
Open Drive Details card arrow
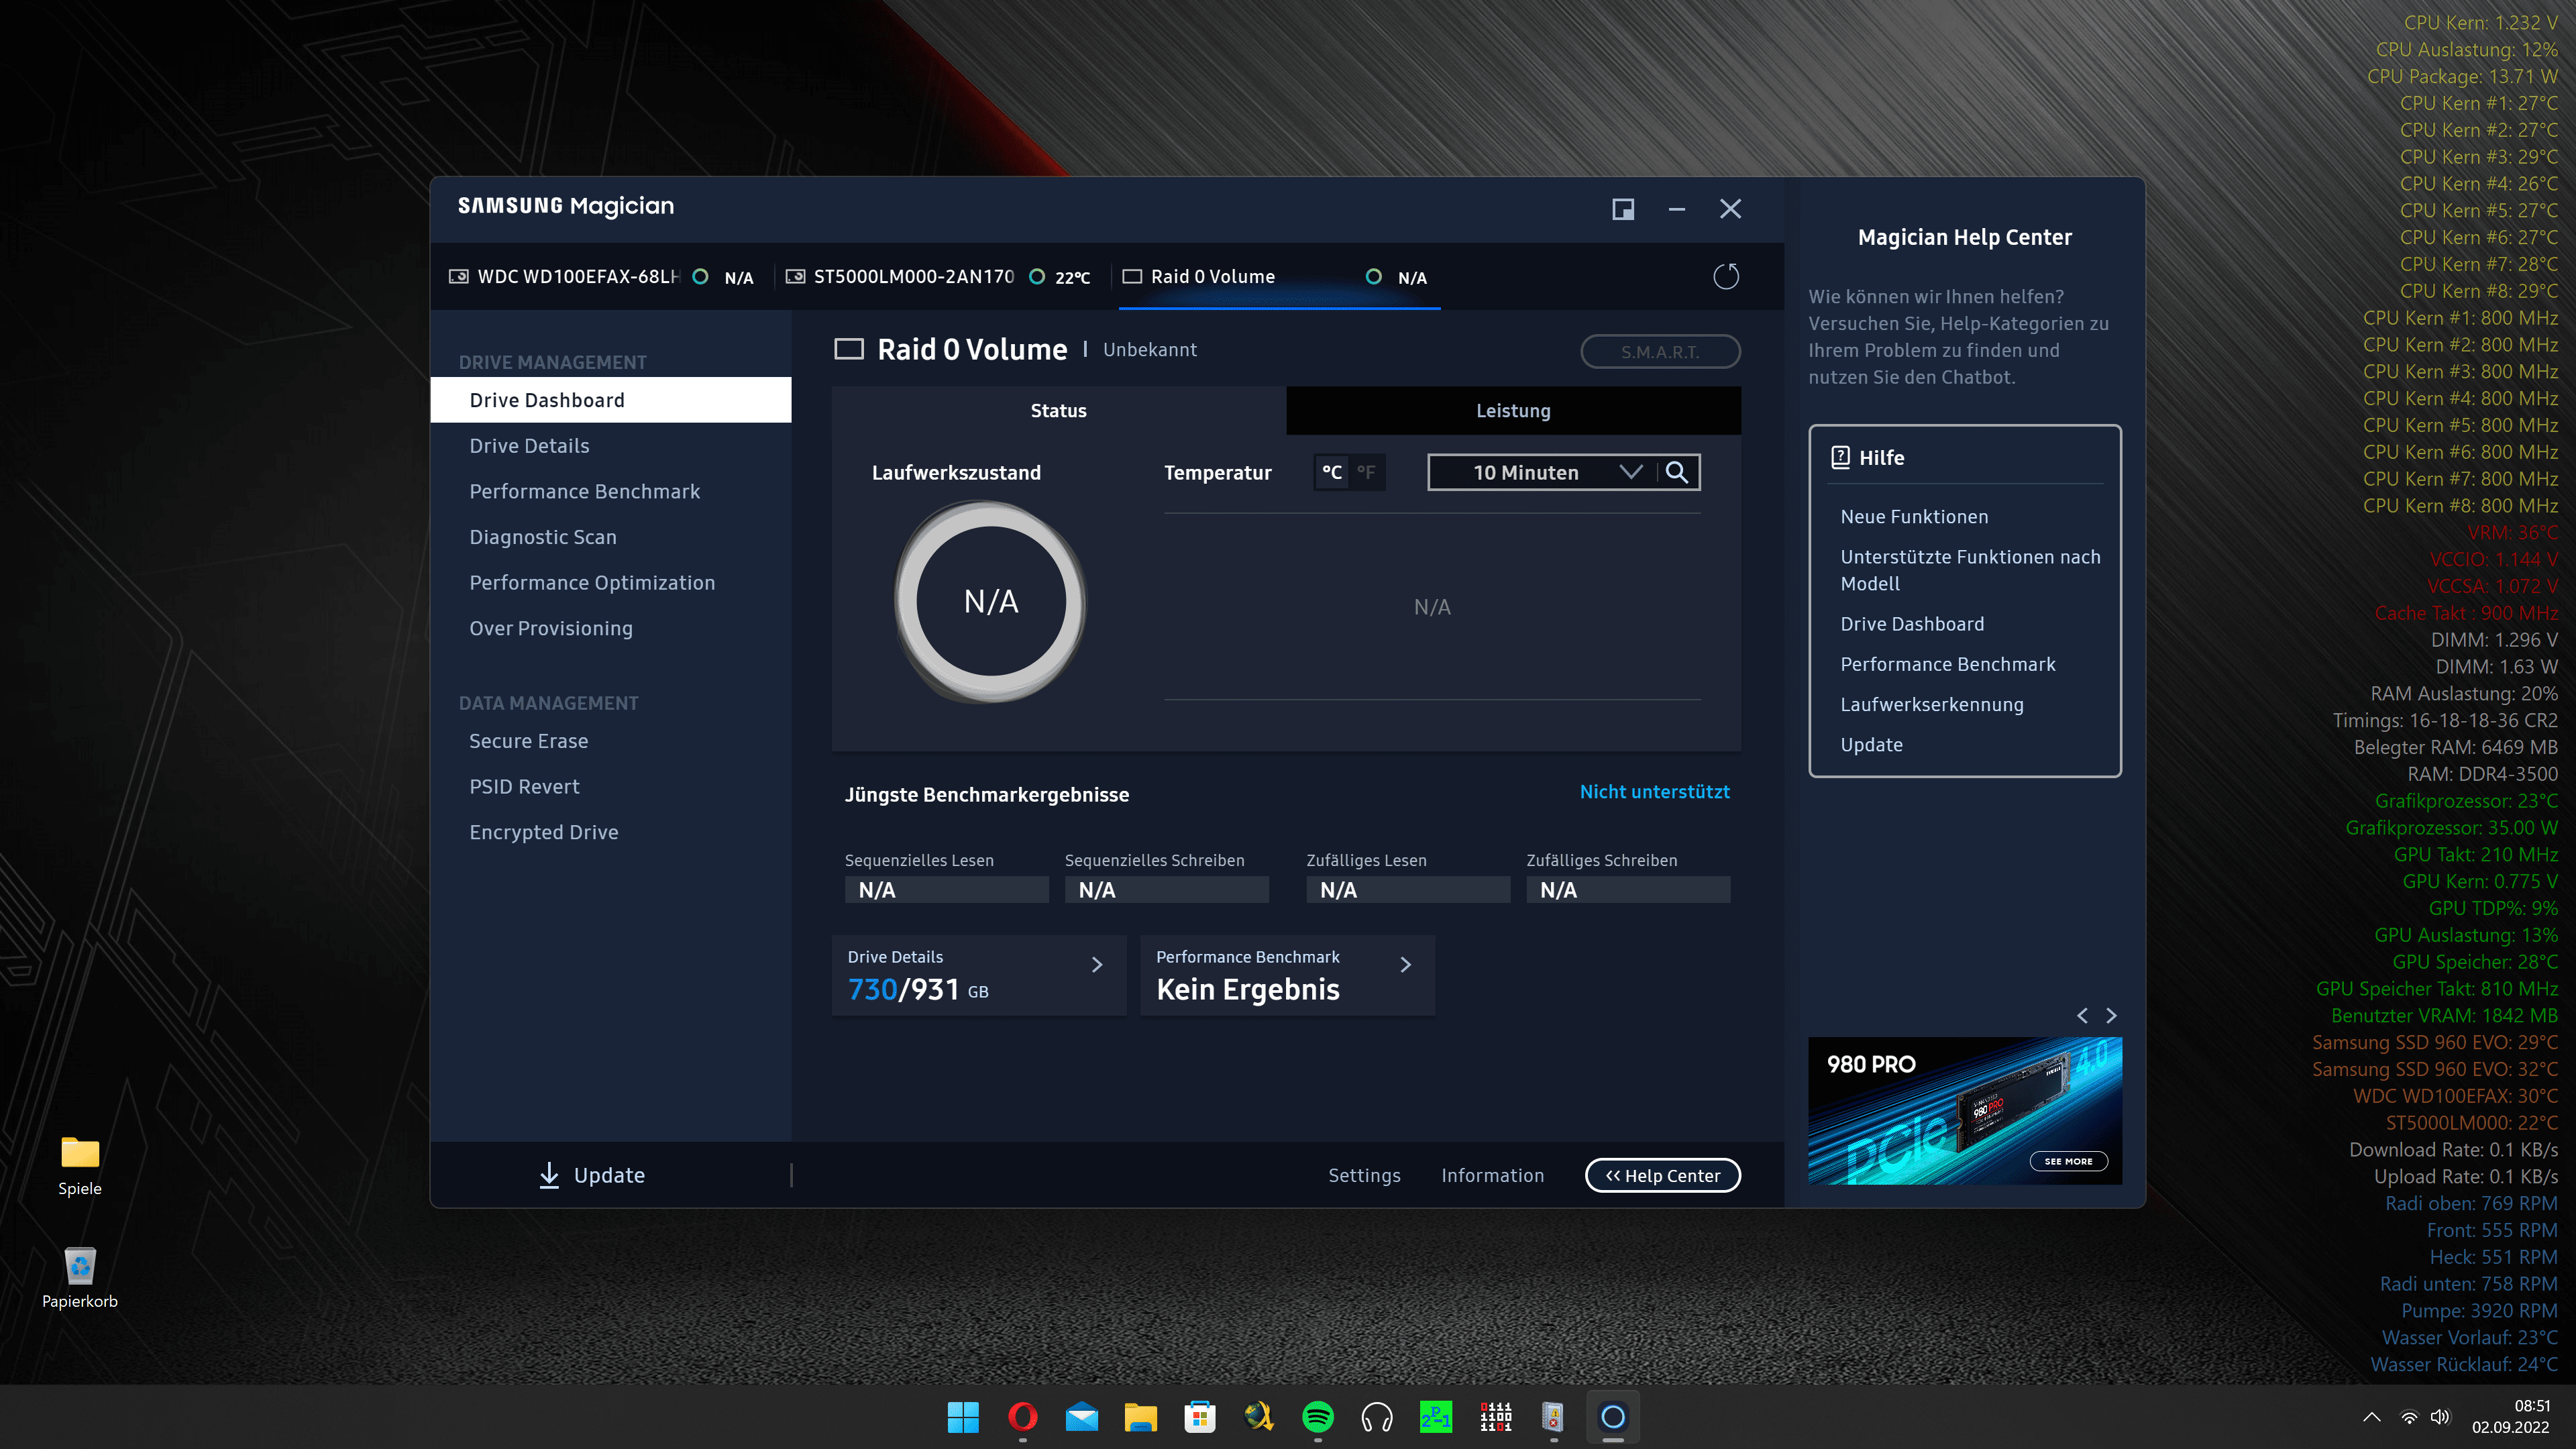click(1097, 965)
